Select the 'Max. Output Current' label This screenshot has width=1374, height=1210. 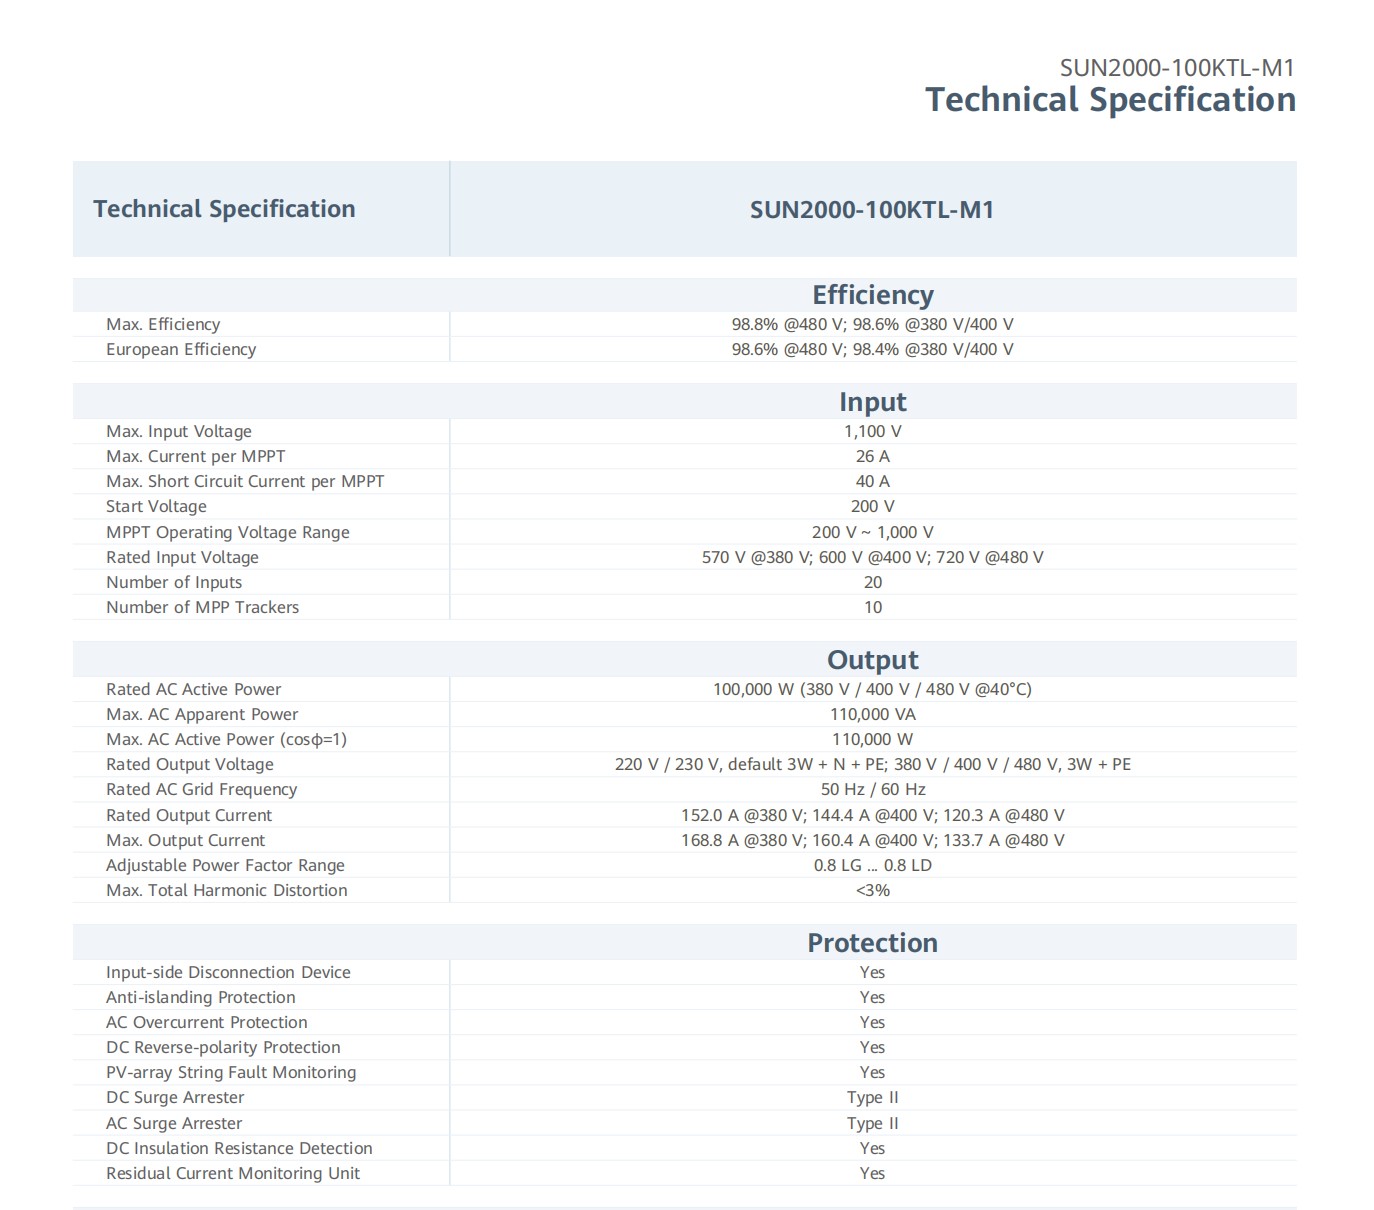click(186, 840)
